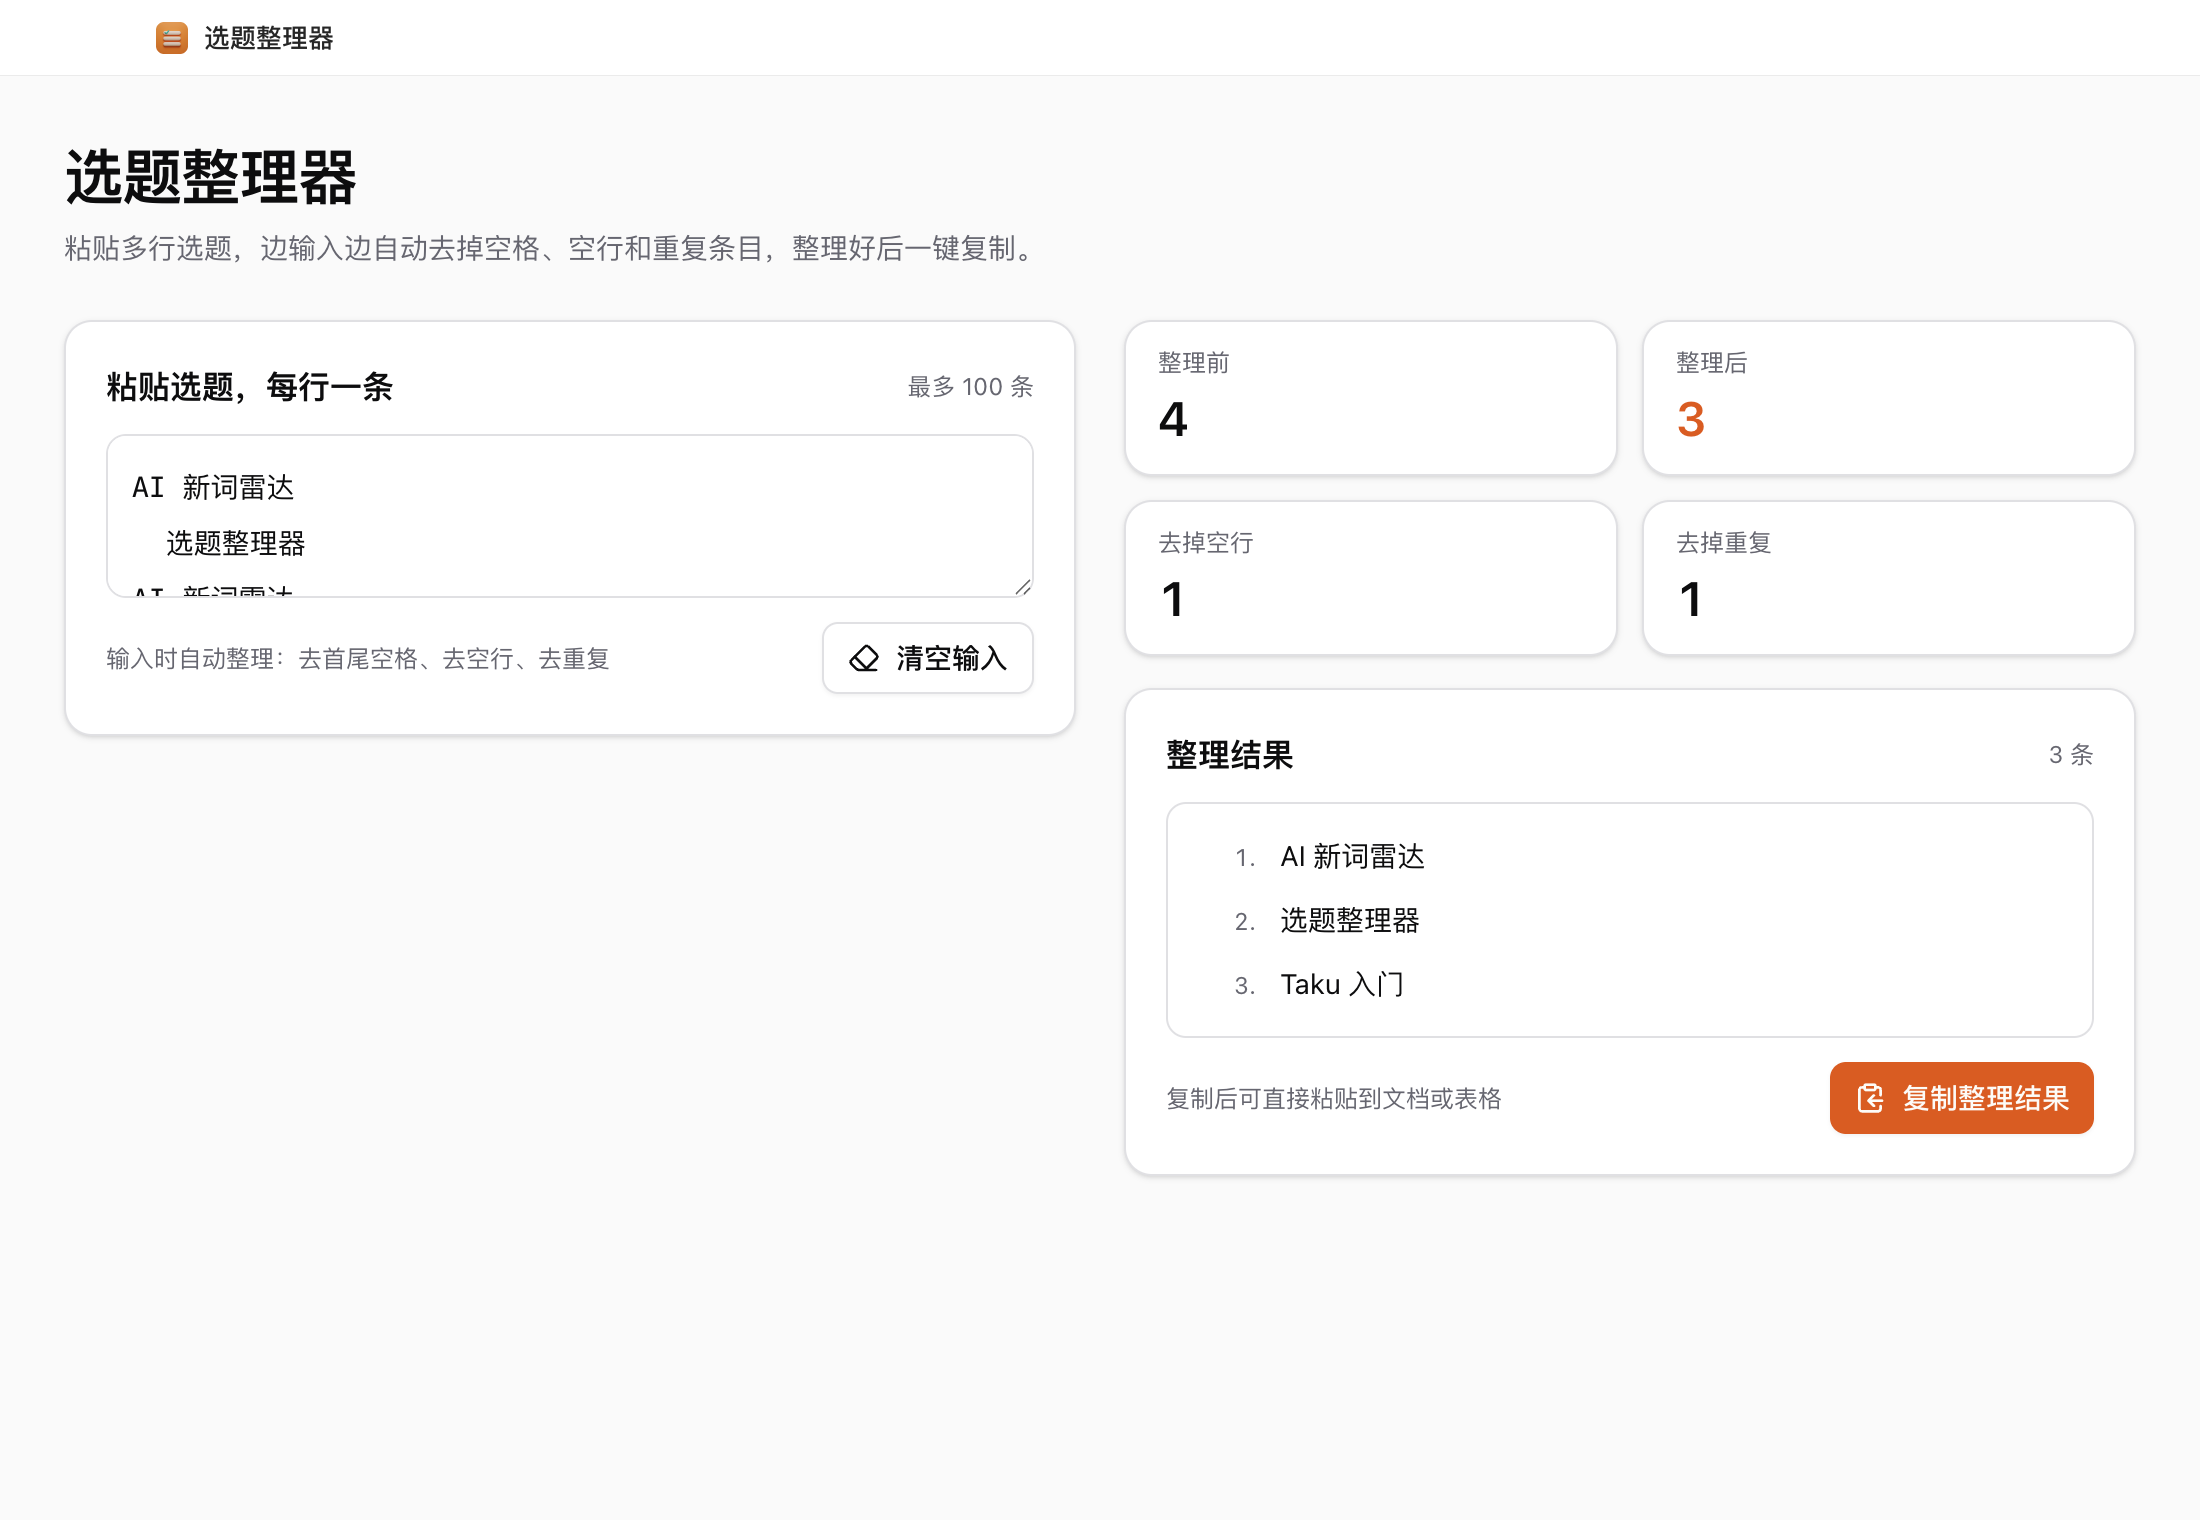Click the 去掉重复 stat value 1
Image resolution: width=2200 pixels, height=1520 pixels.
(x=1691, y=599)
